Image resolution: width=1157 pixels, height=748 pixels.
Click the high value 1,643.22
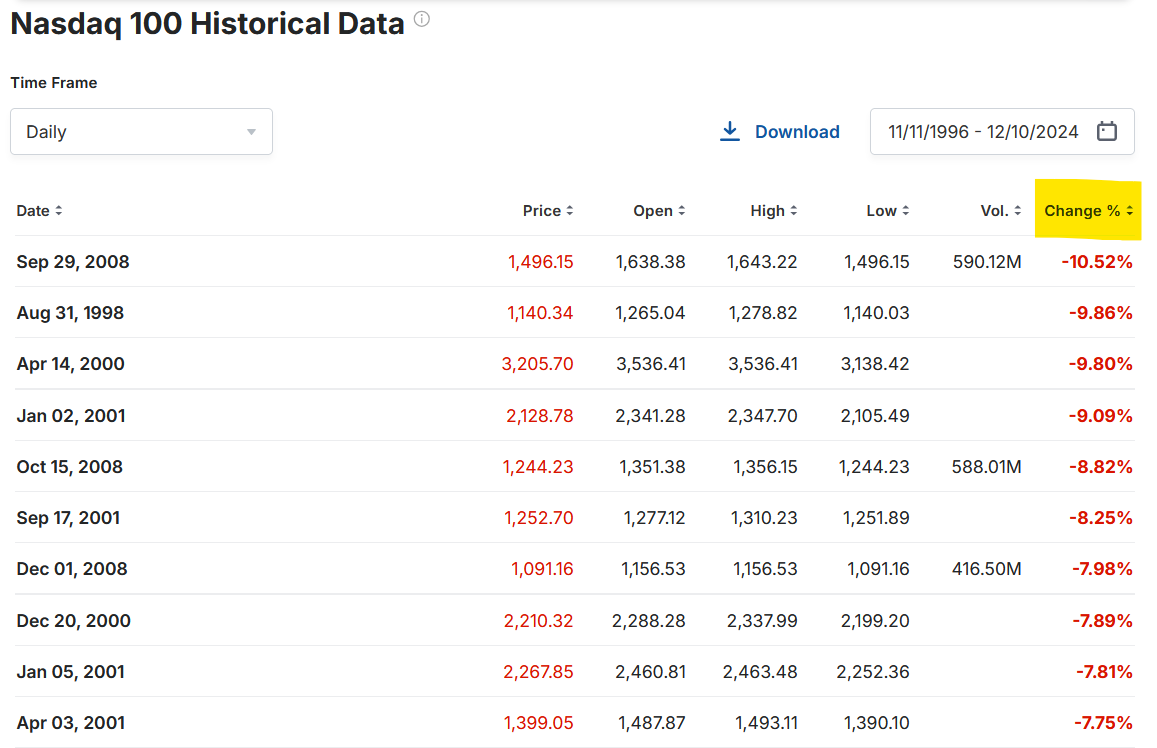click(x=762, y=262)
